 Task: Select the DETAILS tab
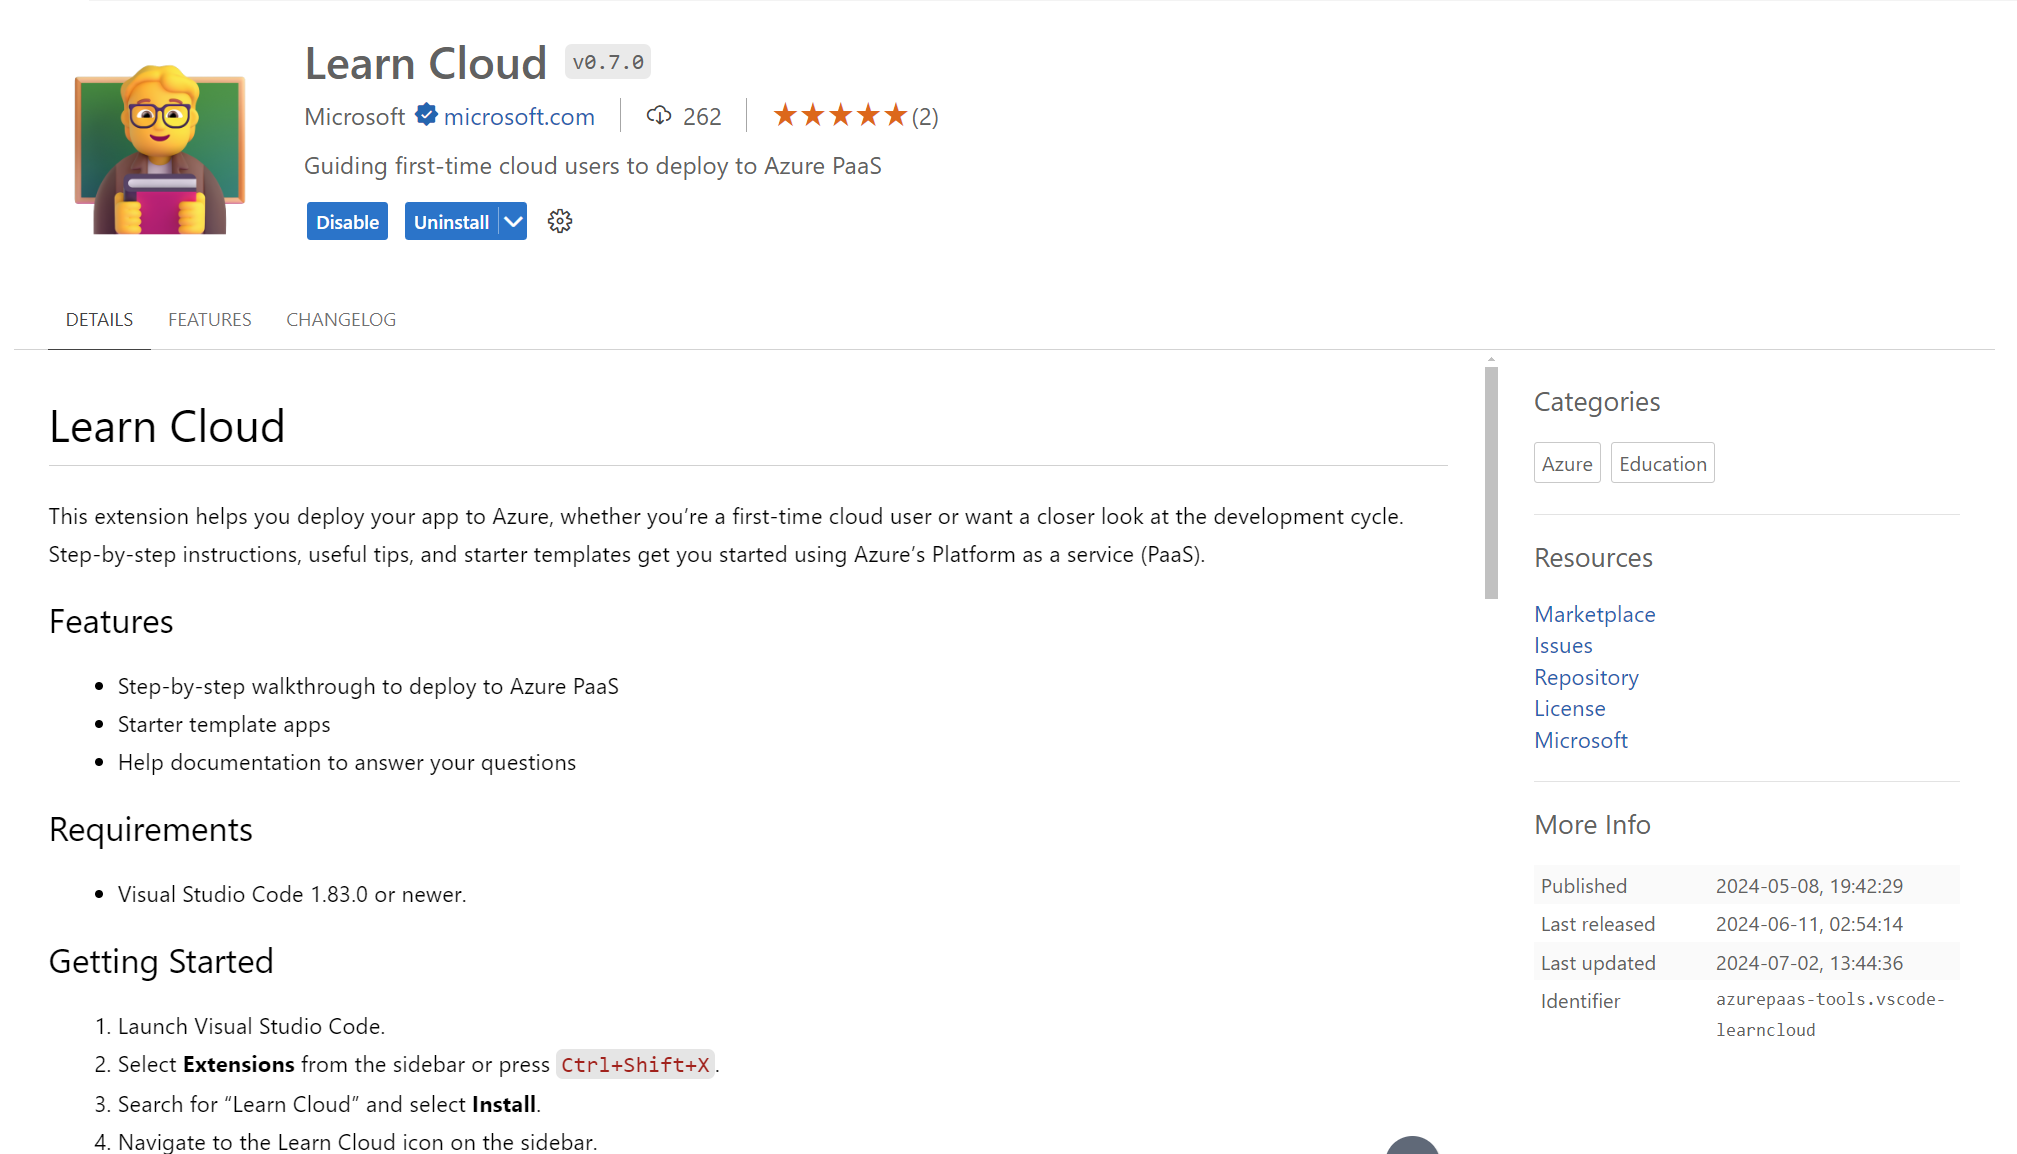pyautogui.click(x=99, y=319)
